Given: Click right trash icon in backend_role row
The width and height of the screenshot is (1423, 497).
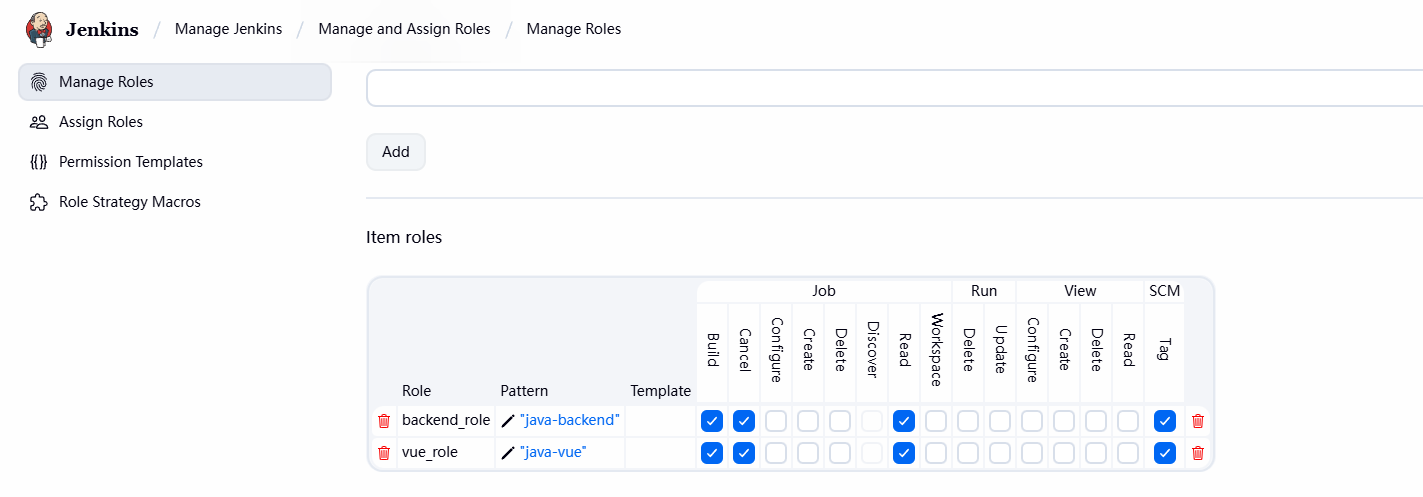Looking at the screenshot, I should pyautogui.click(x=1198, y=421).
